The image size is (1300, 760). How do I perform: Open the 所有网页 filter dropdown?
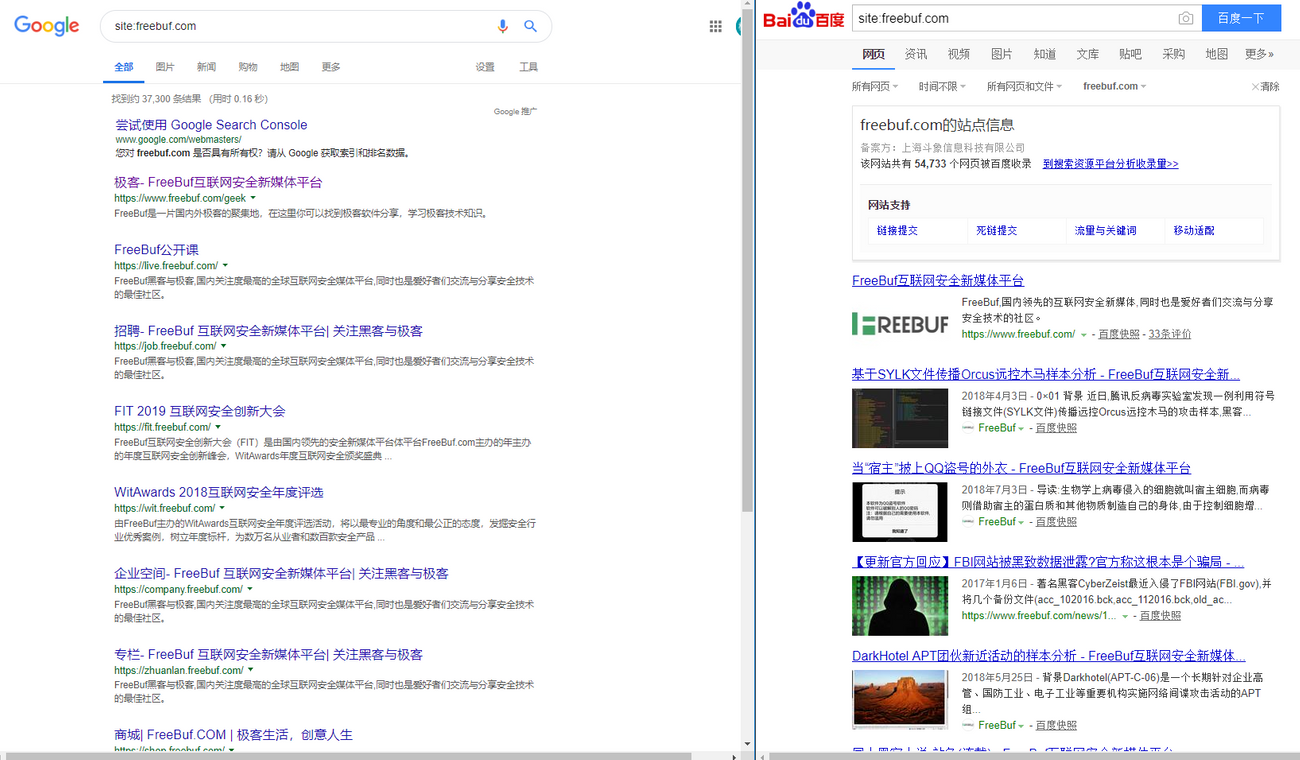pyautogui.click(x=875, y=87)
